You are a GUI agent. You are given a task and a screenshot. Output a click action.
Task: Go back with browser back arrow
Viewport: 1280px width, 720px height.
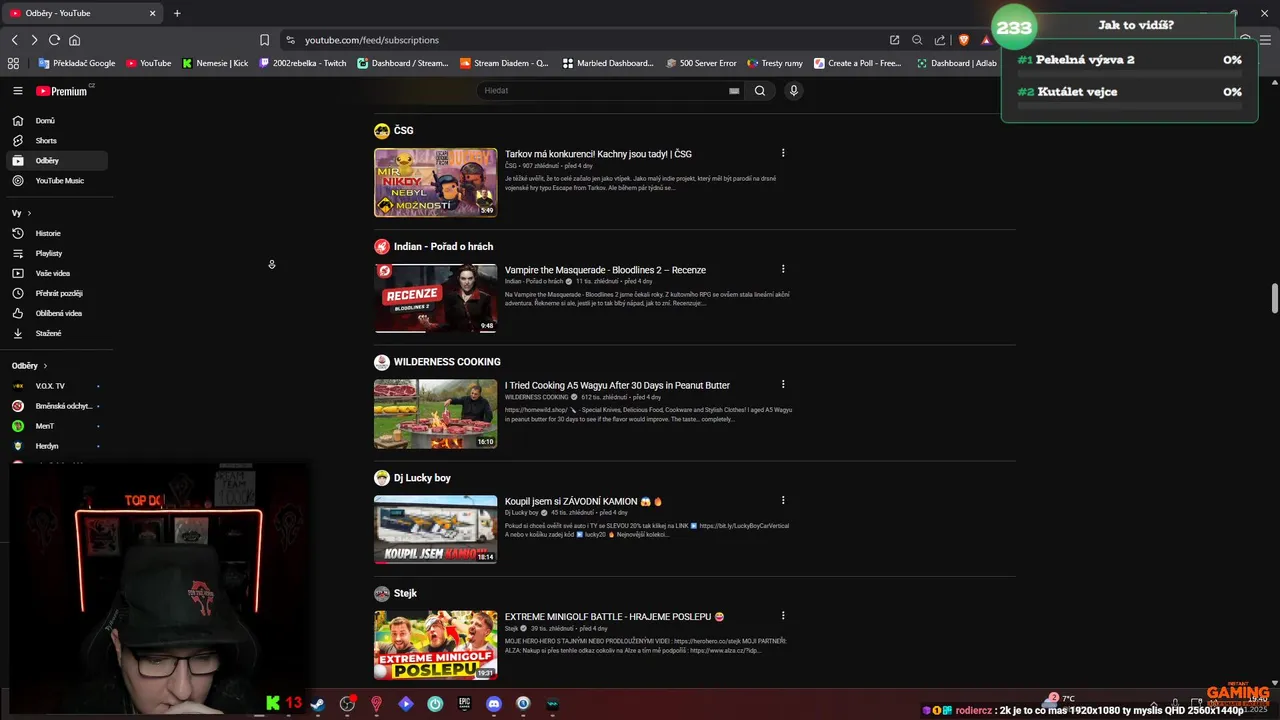tap(14, 40)
